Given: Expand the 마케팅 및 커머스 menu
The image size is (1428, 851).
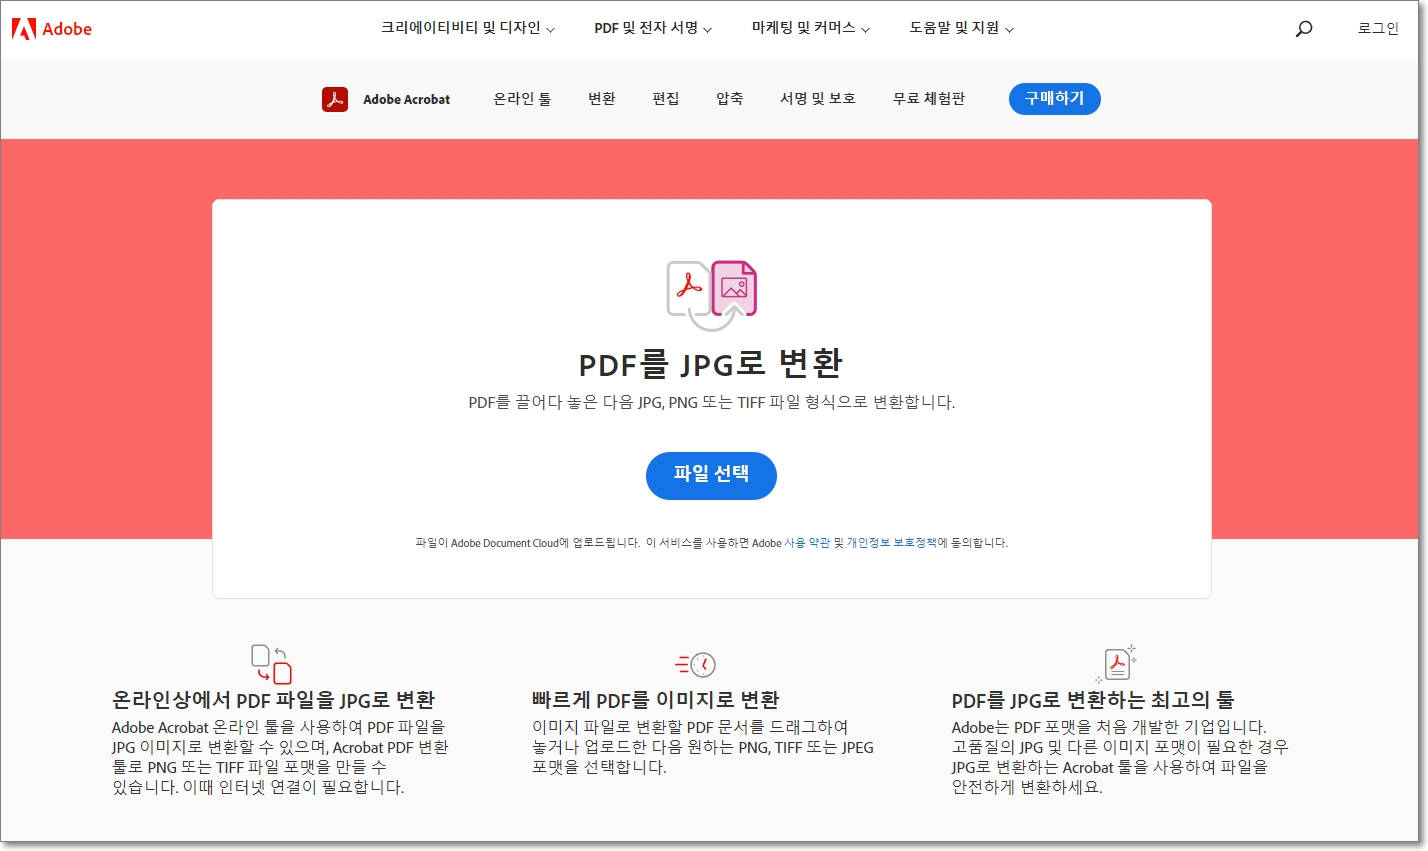Looking at the screenshot, I should click(811, 28).
